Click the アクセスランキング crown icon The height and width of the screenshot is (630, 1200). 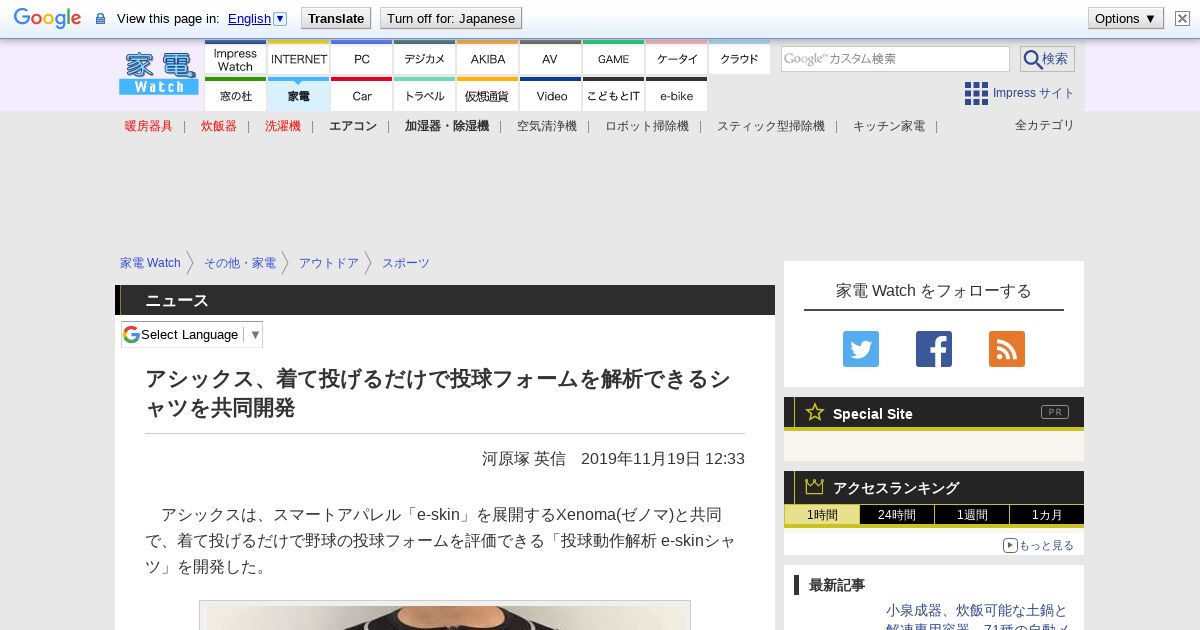click(x=815, y=487)
